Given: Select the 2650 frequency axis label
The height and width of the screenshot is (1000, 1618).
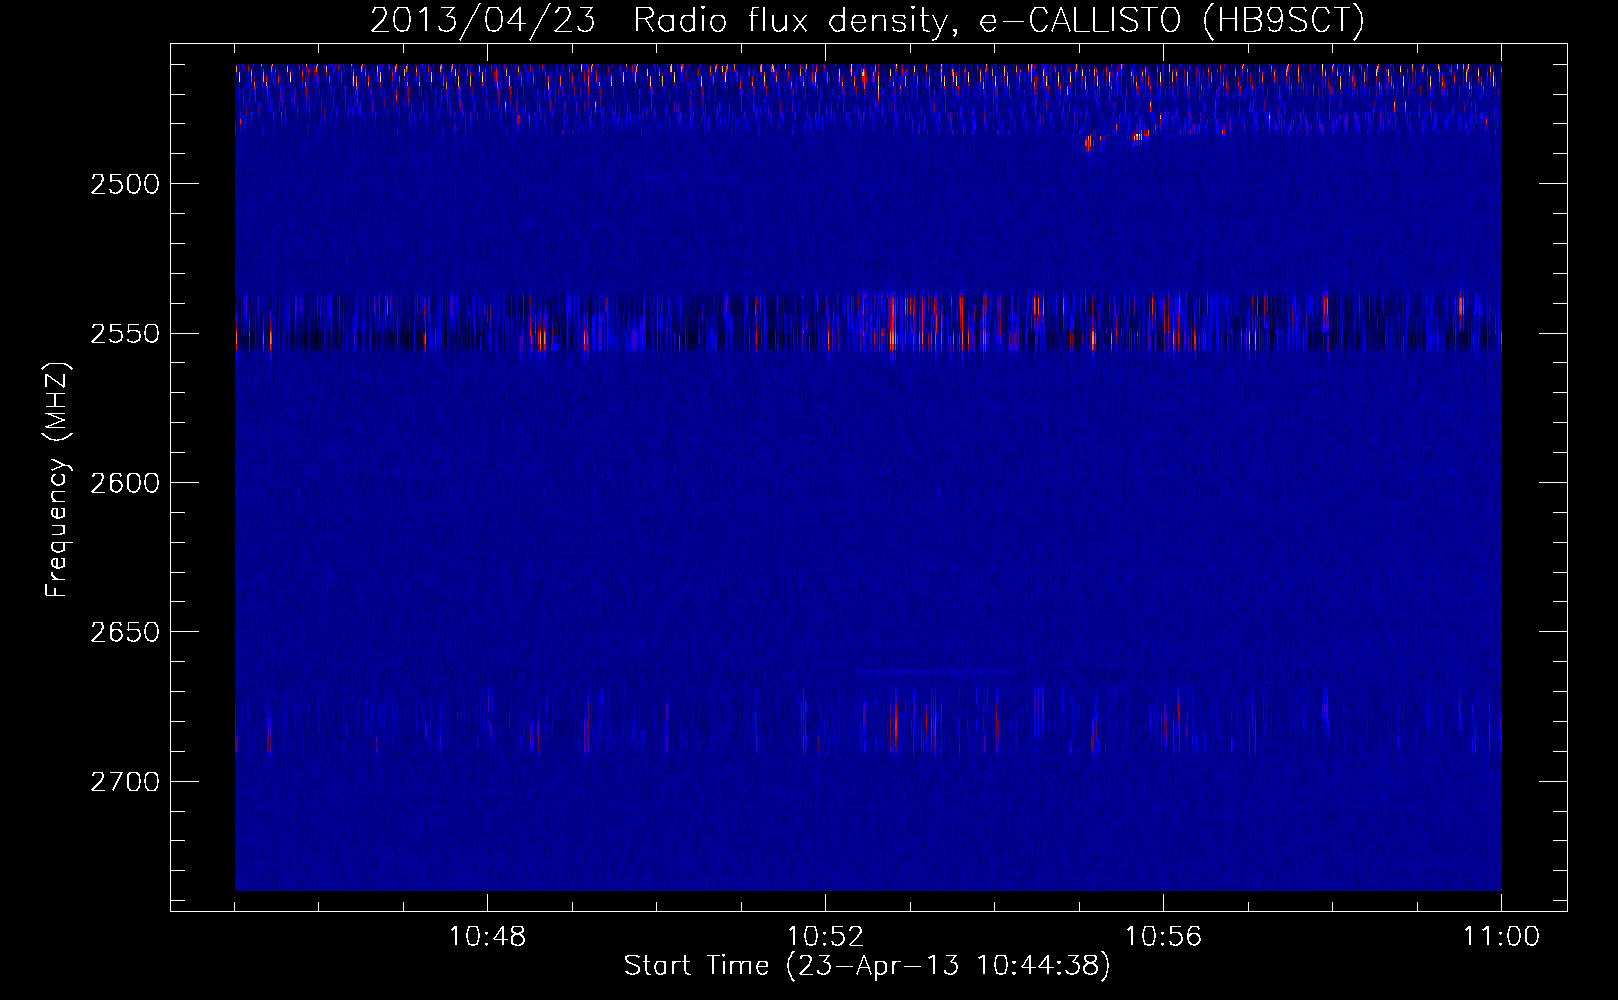Looking at the screenshot, I should coord(124,632).
